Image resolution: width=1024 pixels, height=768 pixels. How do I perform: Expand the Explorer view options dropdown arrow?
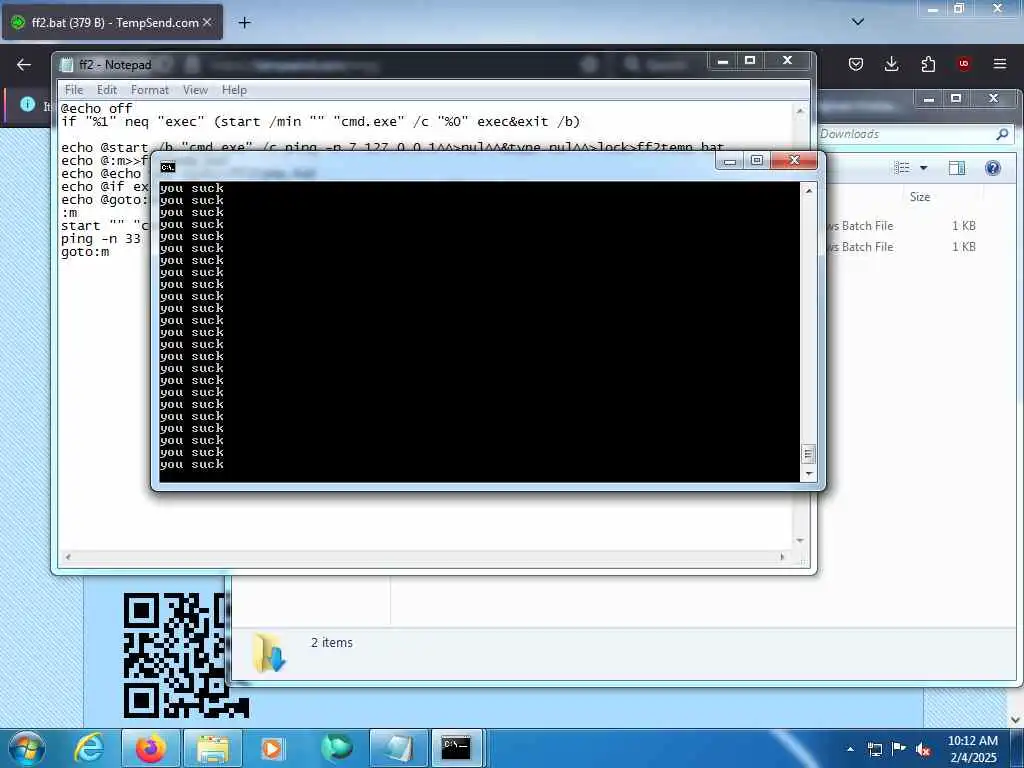coord(923,168)
